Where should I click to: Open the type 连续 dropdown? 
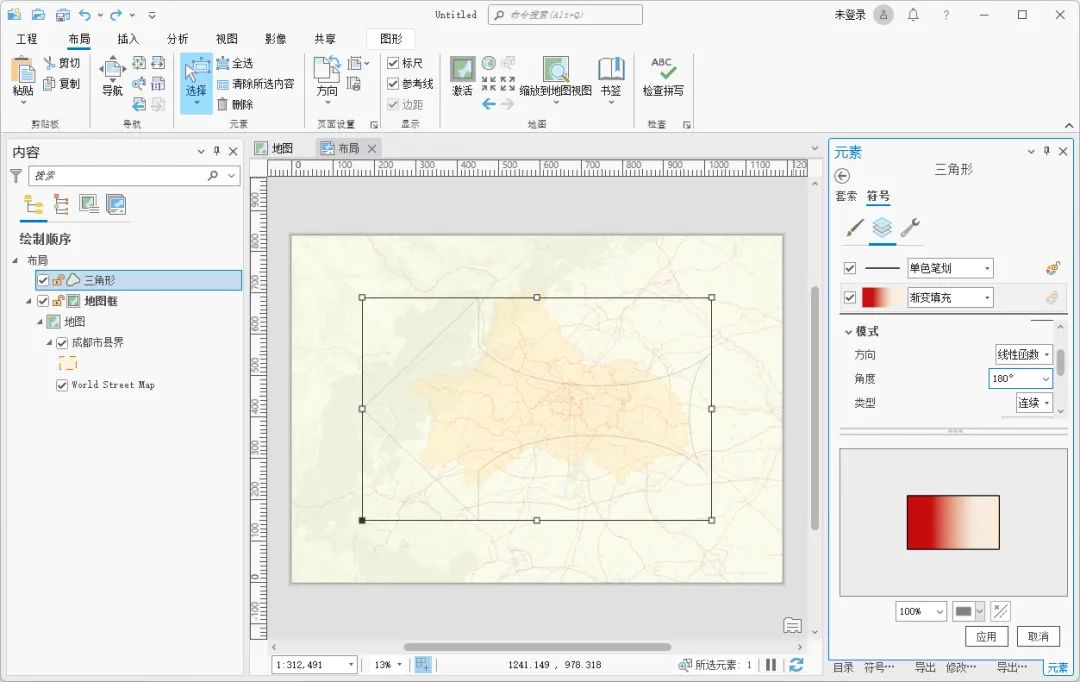tap(1035, 403)
